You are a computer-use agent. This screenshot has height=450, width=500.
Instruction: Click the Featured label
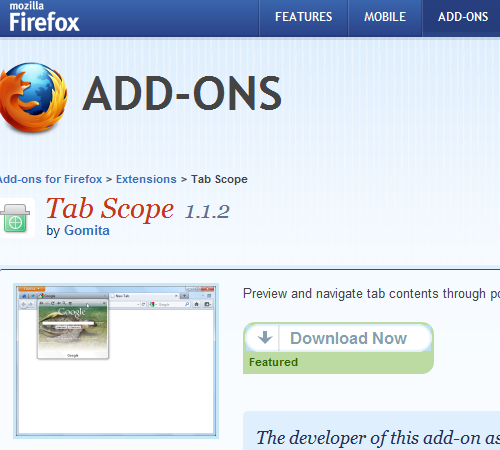coord(273,362)
